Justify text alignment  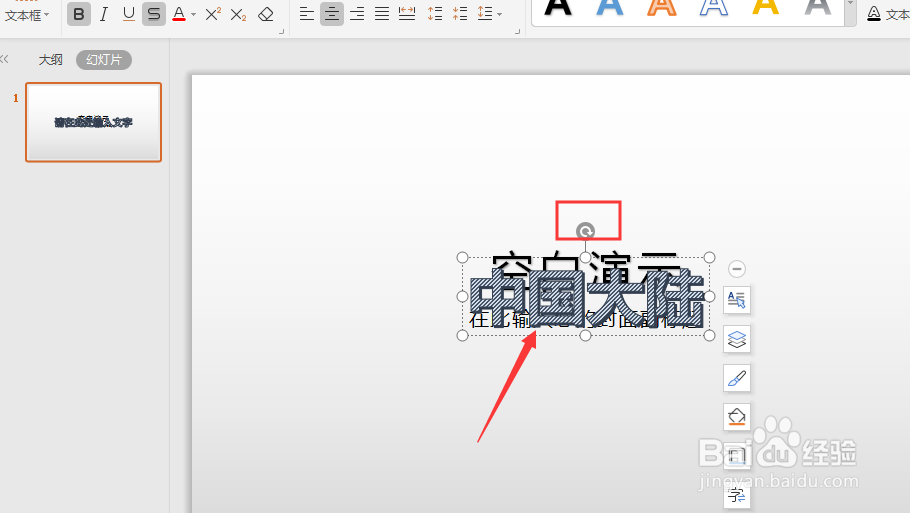[382, 14]
